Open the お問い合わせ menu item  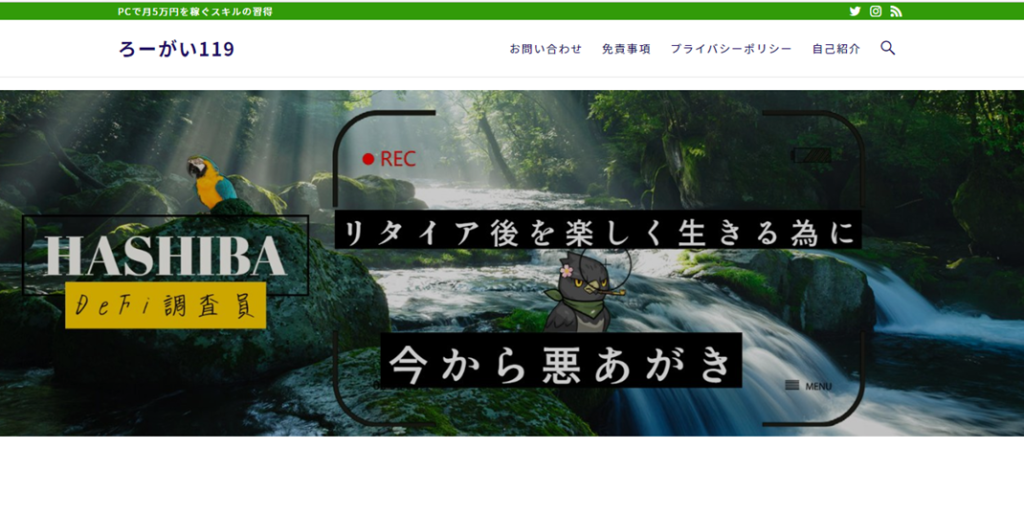[x=545, y=49]
